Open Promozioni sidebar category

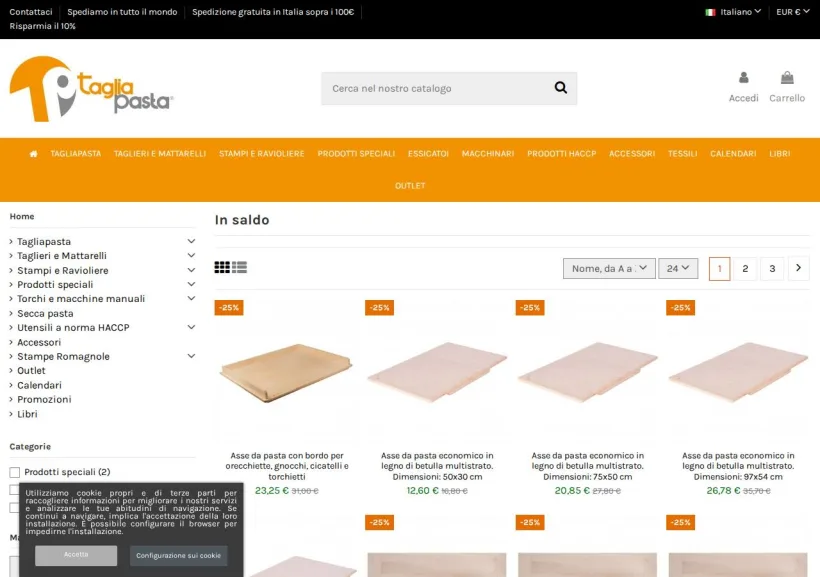coord(44,399)
